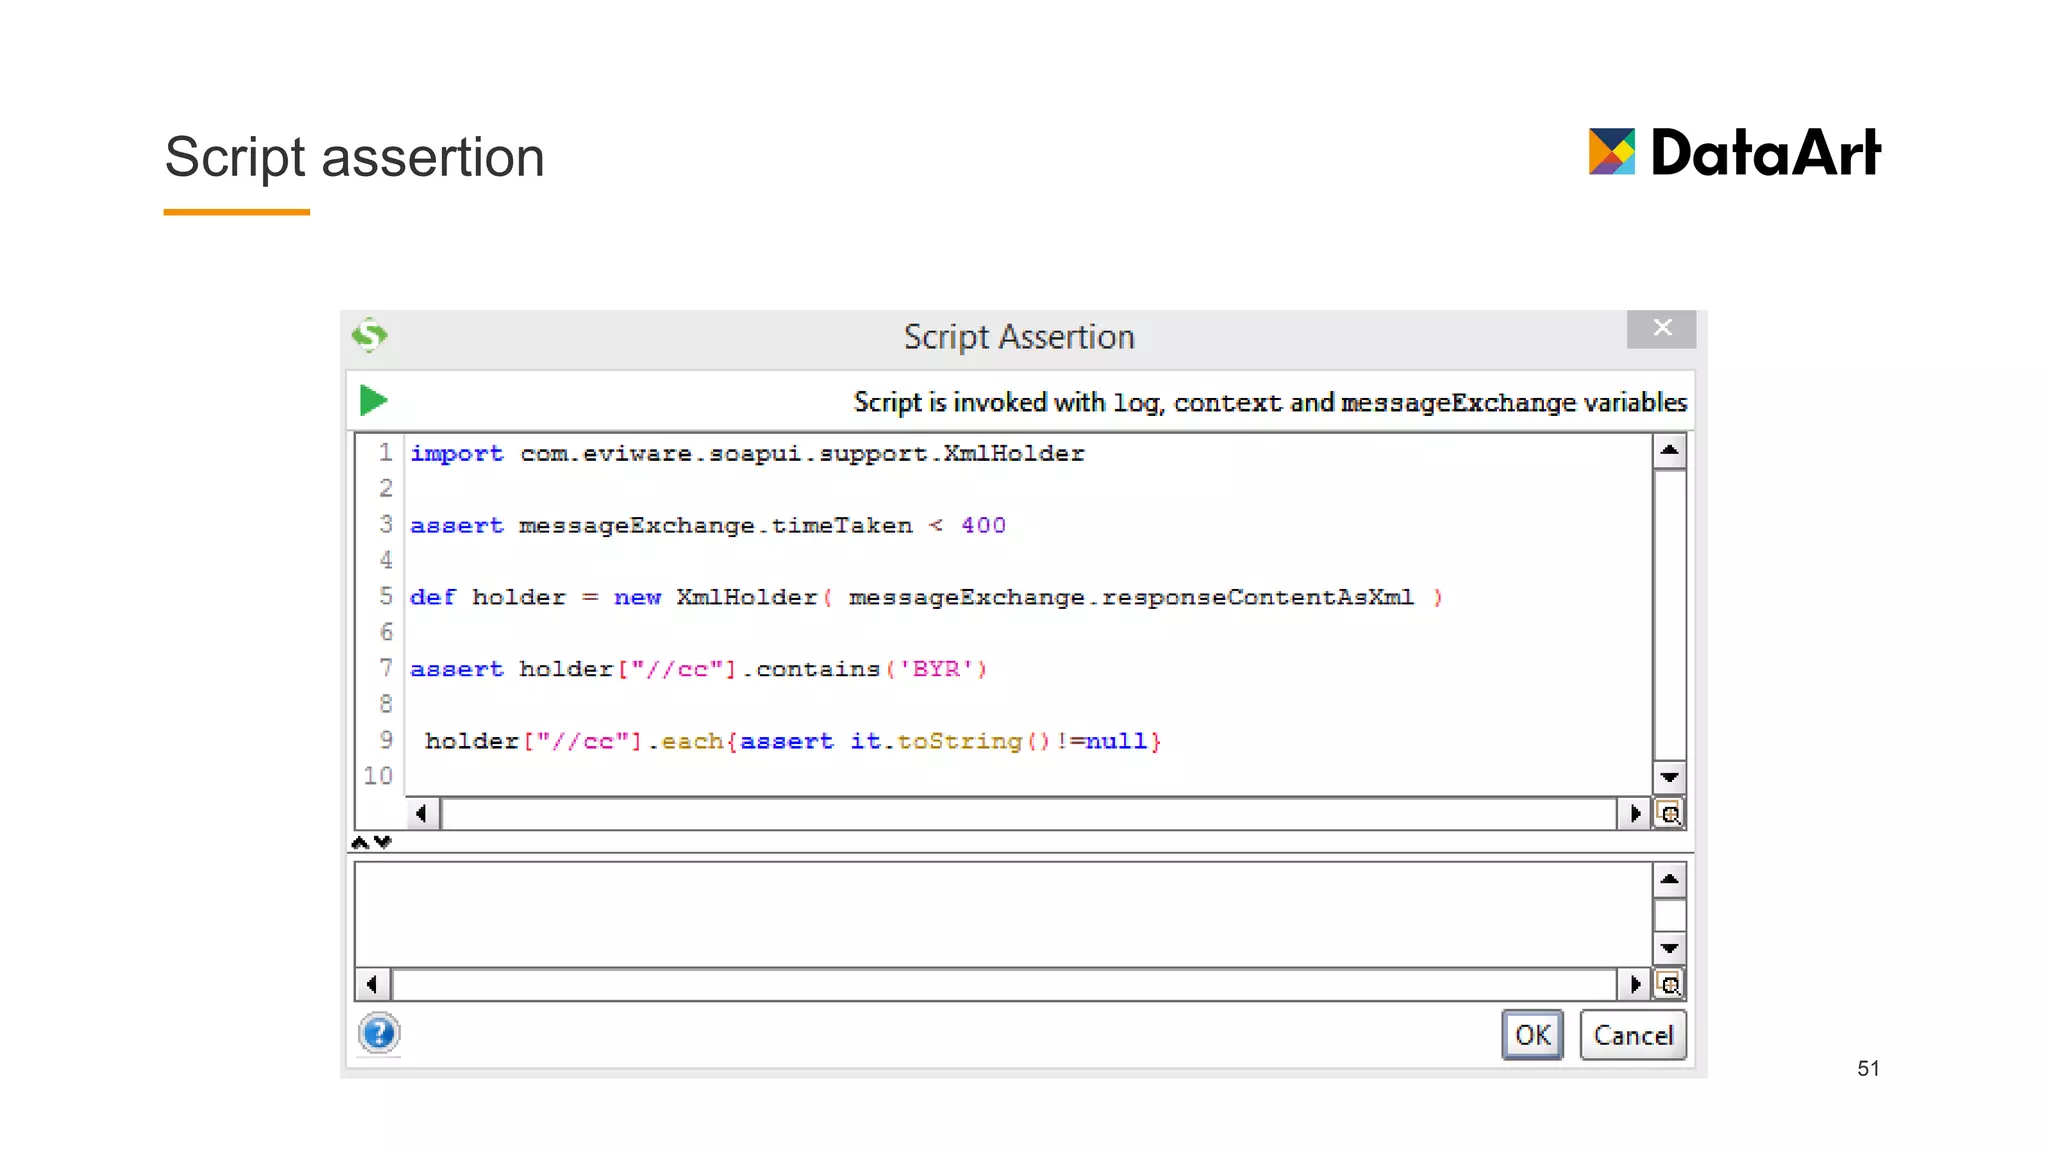Click inside the empty output log pane
The width and height of the screenshot is (2048, 1152).
pos(1003,915)
